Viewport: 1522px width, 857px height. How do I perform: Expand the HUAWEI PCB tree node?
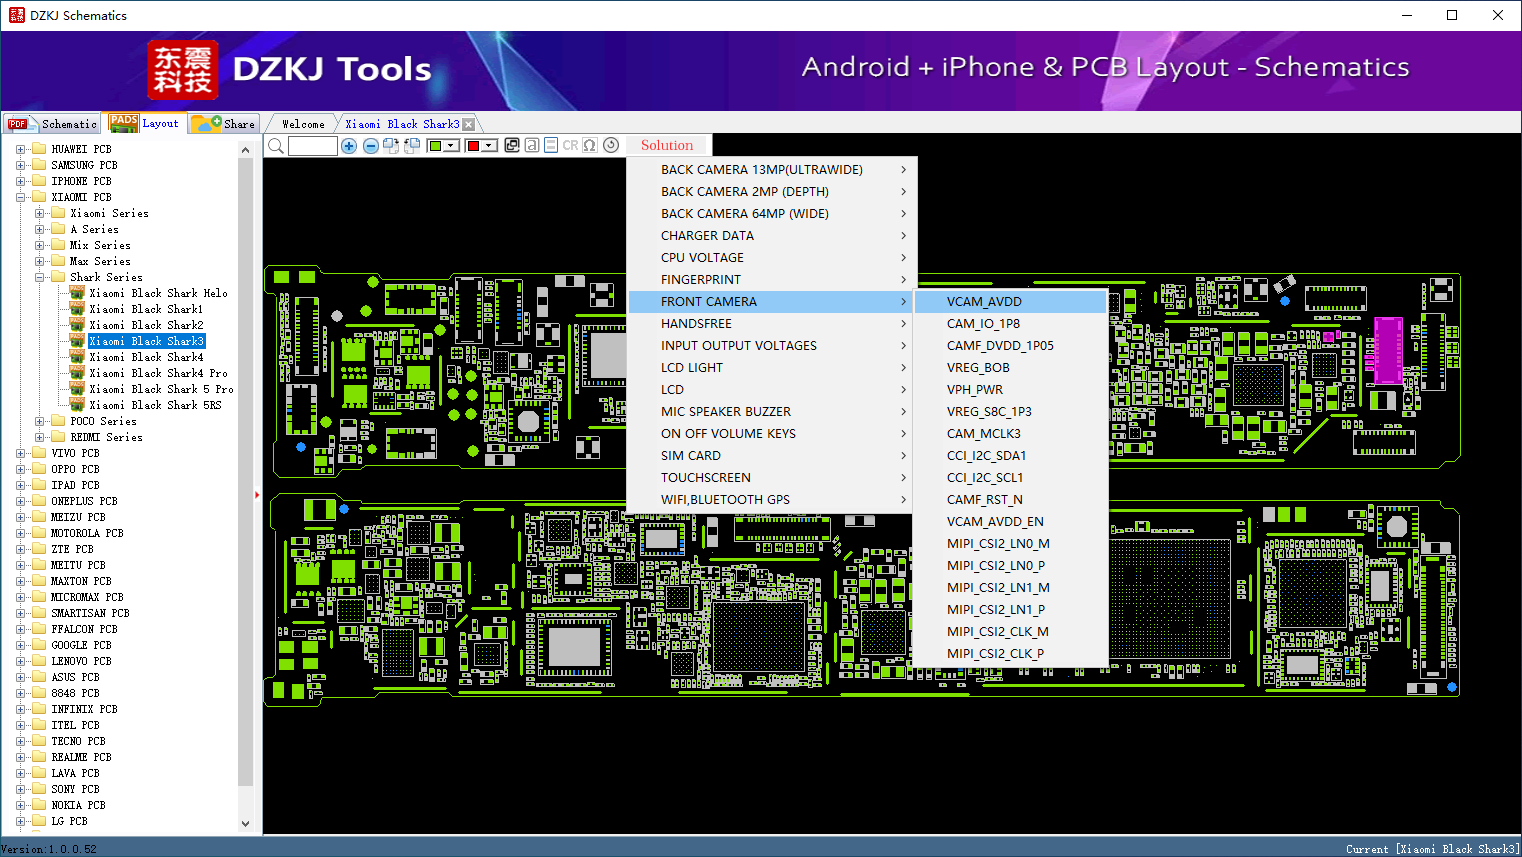(x=20, y=149)
